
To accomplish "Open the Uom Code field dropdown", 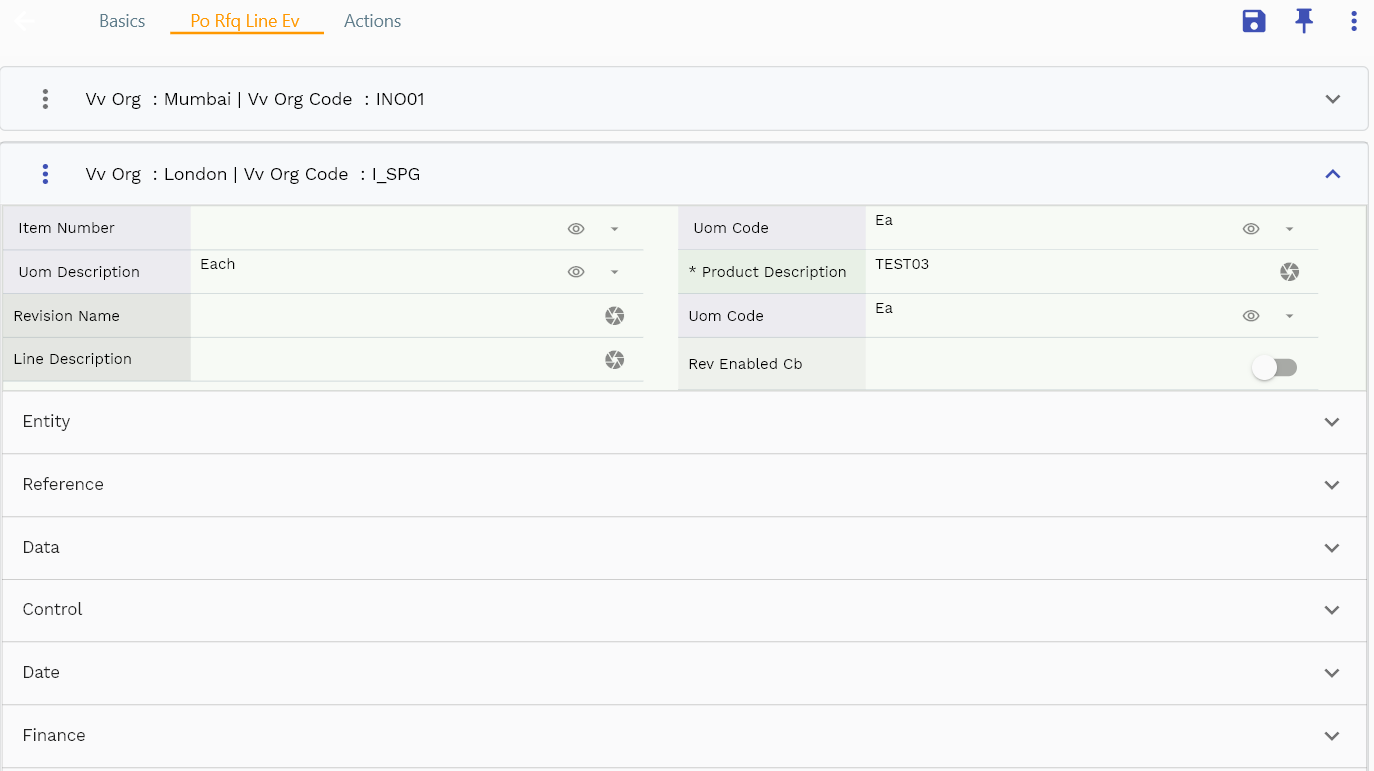I will [1290, 228].
